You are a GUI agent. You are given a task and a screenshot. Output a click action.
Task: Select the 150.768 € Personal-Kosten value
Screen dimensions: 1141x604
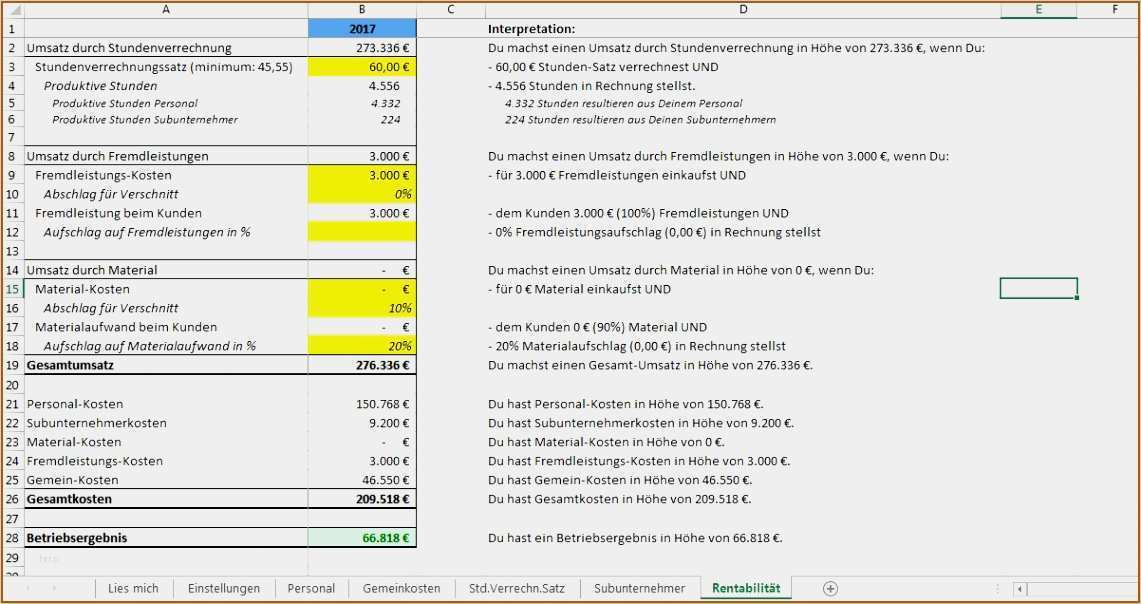point(362,404)
